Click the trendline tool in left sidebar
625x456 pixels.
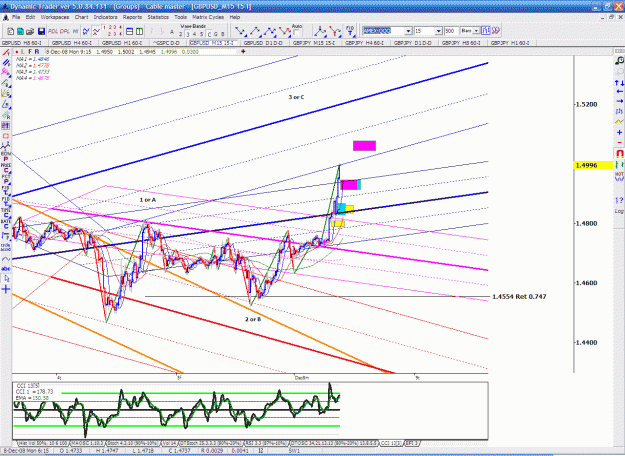pos(6,52)
